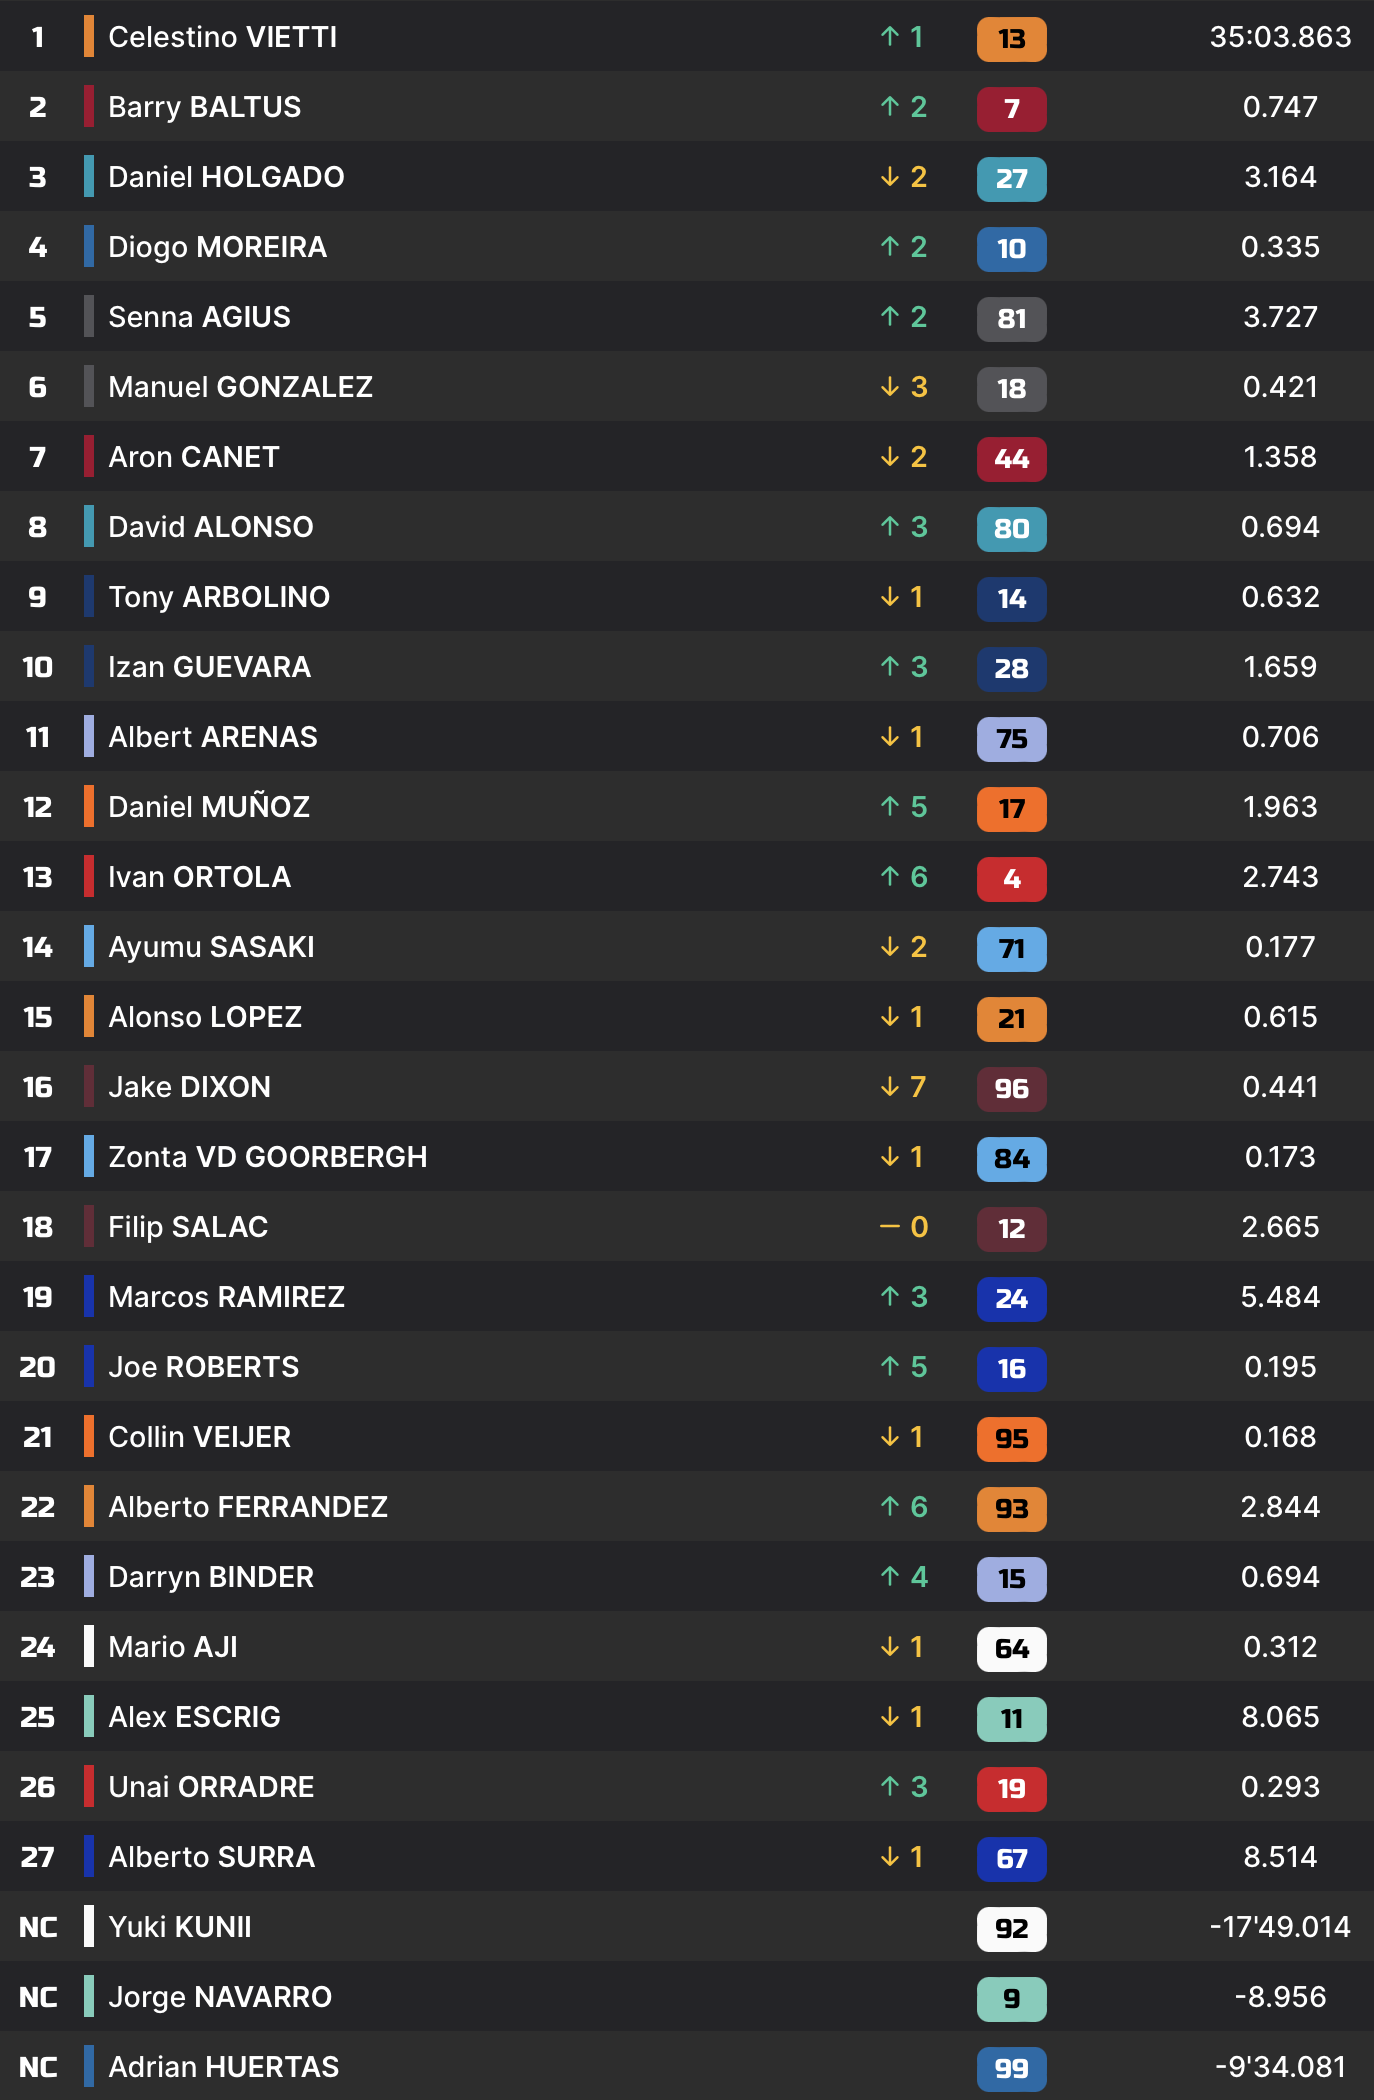Viewport: 1374px width, 2100px height.
Task: Open Manuel Gonzalez's rider name
Action: click(240, 387)
